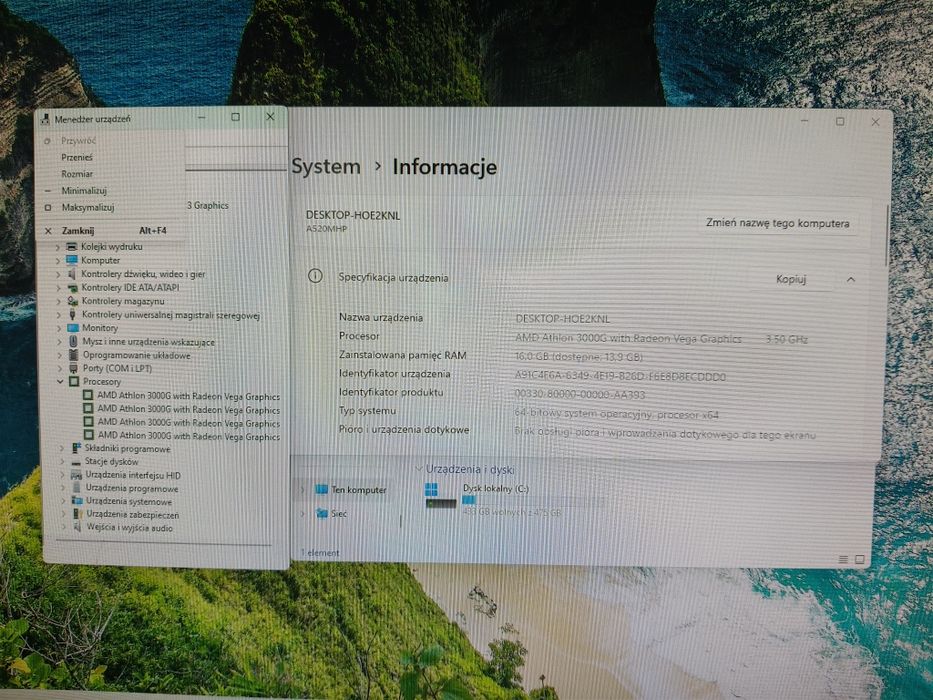Click the Device Manager horizontal scrollbar
933x700 pixels.
tap(164, 542)
